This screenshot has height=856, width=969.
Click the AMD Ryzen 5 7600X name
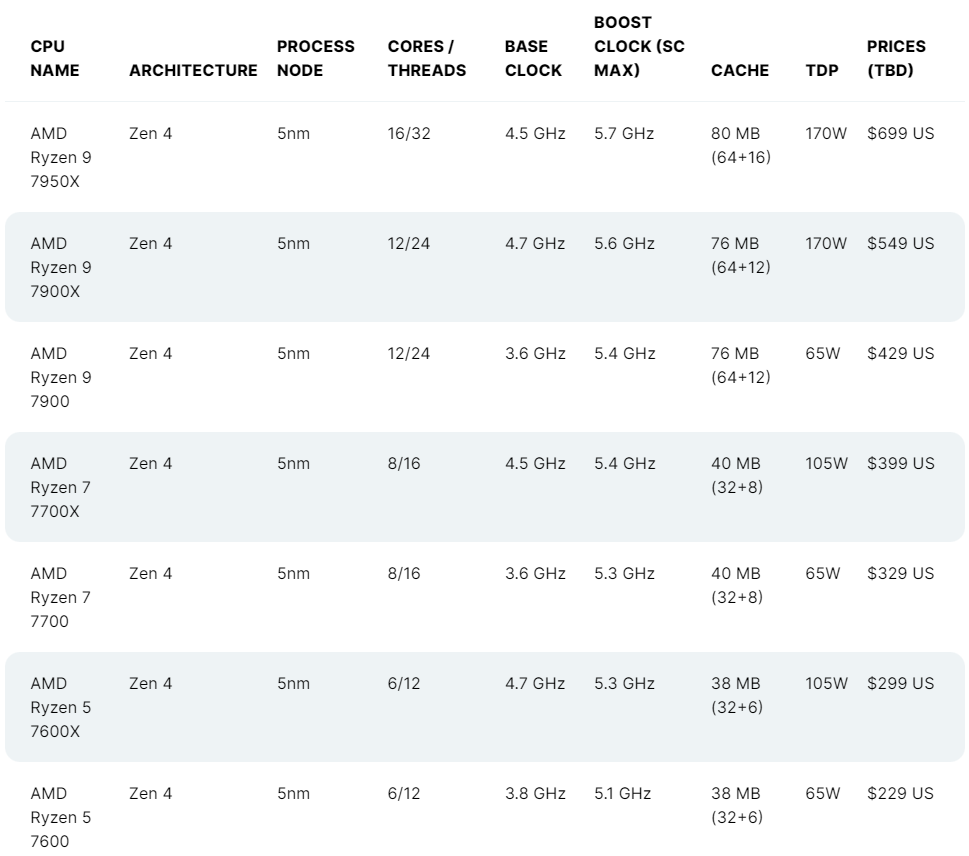pos(61,707)
